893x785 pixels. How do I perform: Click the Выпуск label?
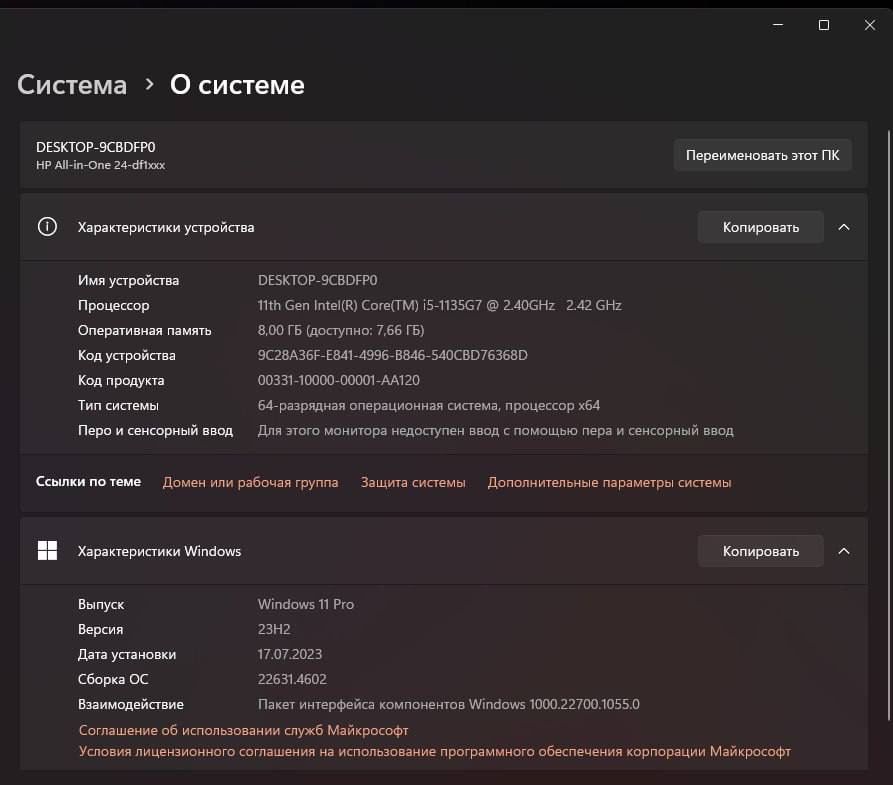tap(101, 604)
